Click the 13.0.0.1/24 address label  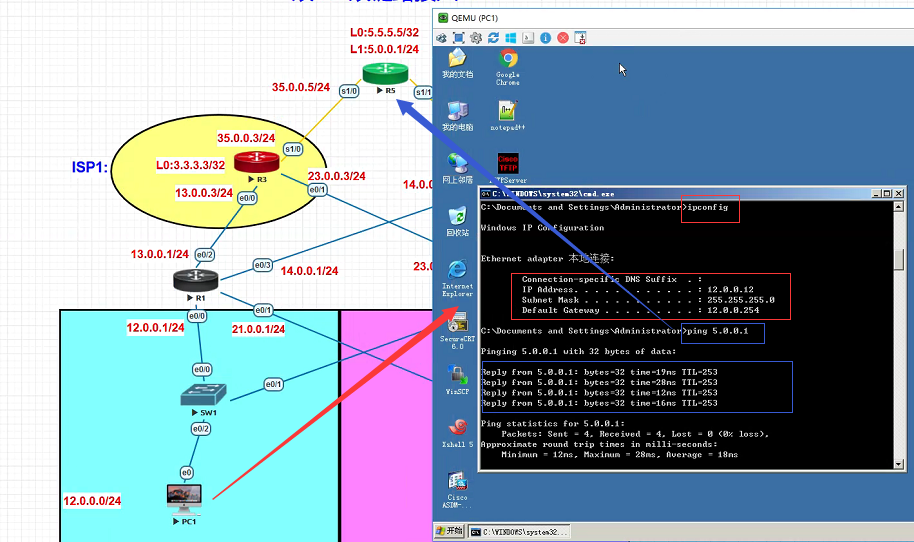(160, 254)
